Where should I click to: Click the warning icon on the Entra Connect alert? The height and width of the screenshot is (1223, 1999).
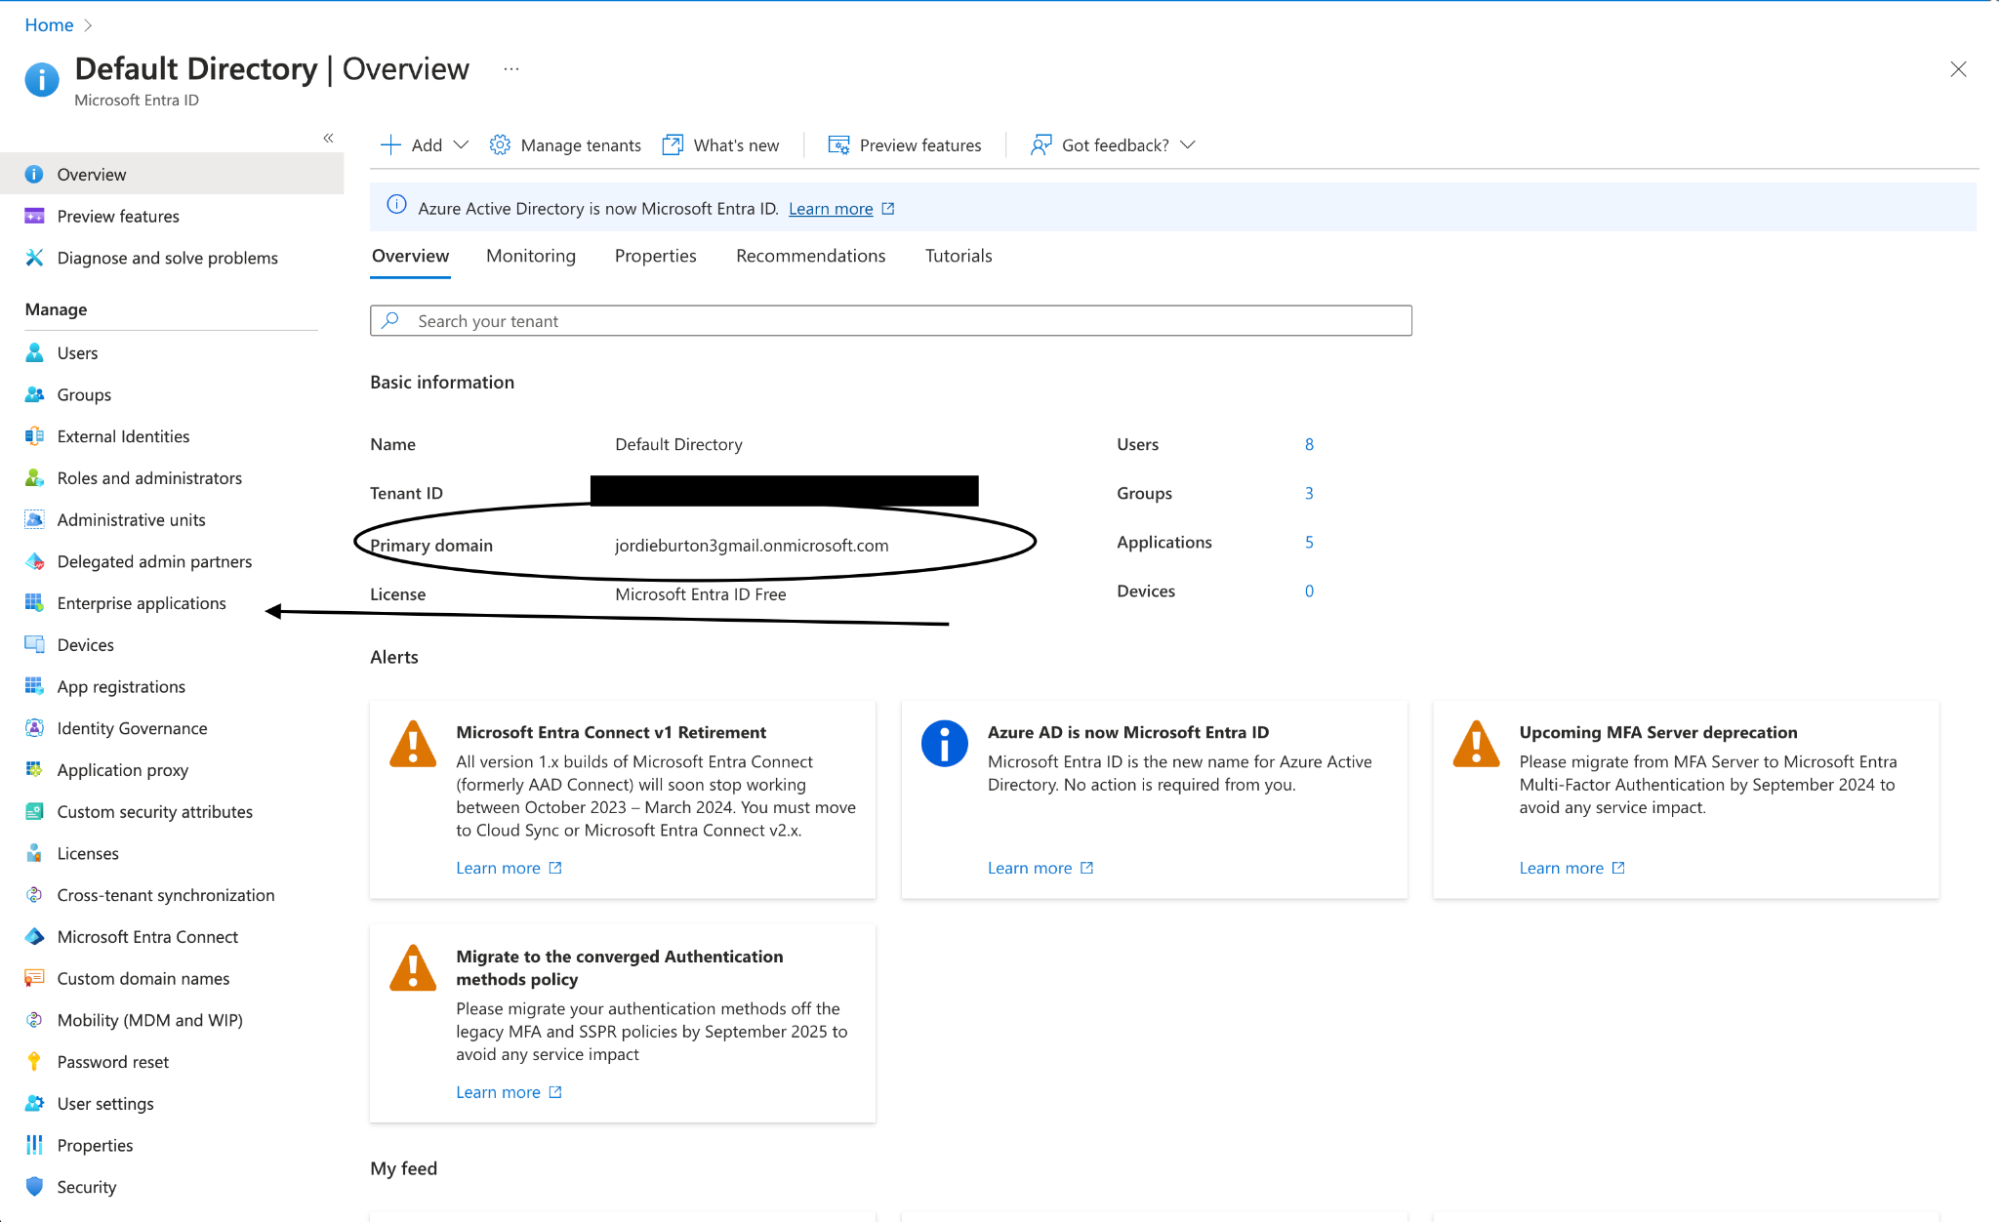[x=413, y=744]
